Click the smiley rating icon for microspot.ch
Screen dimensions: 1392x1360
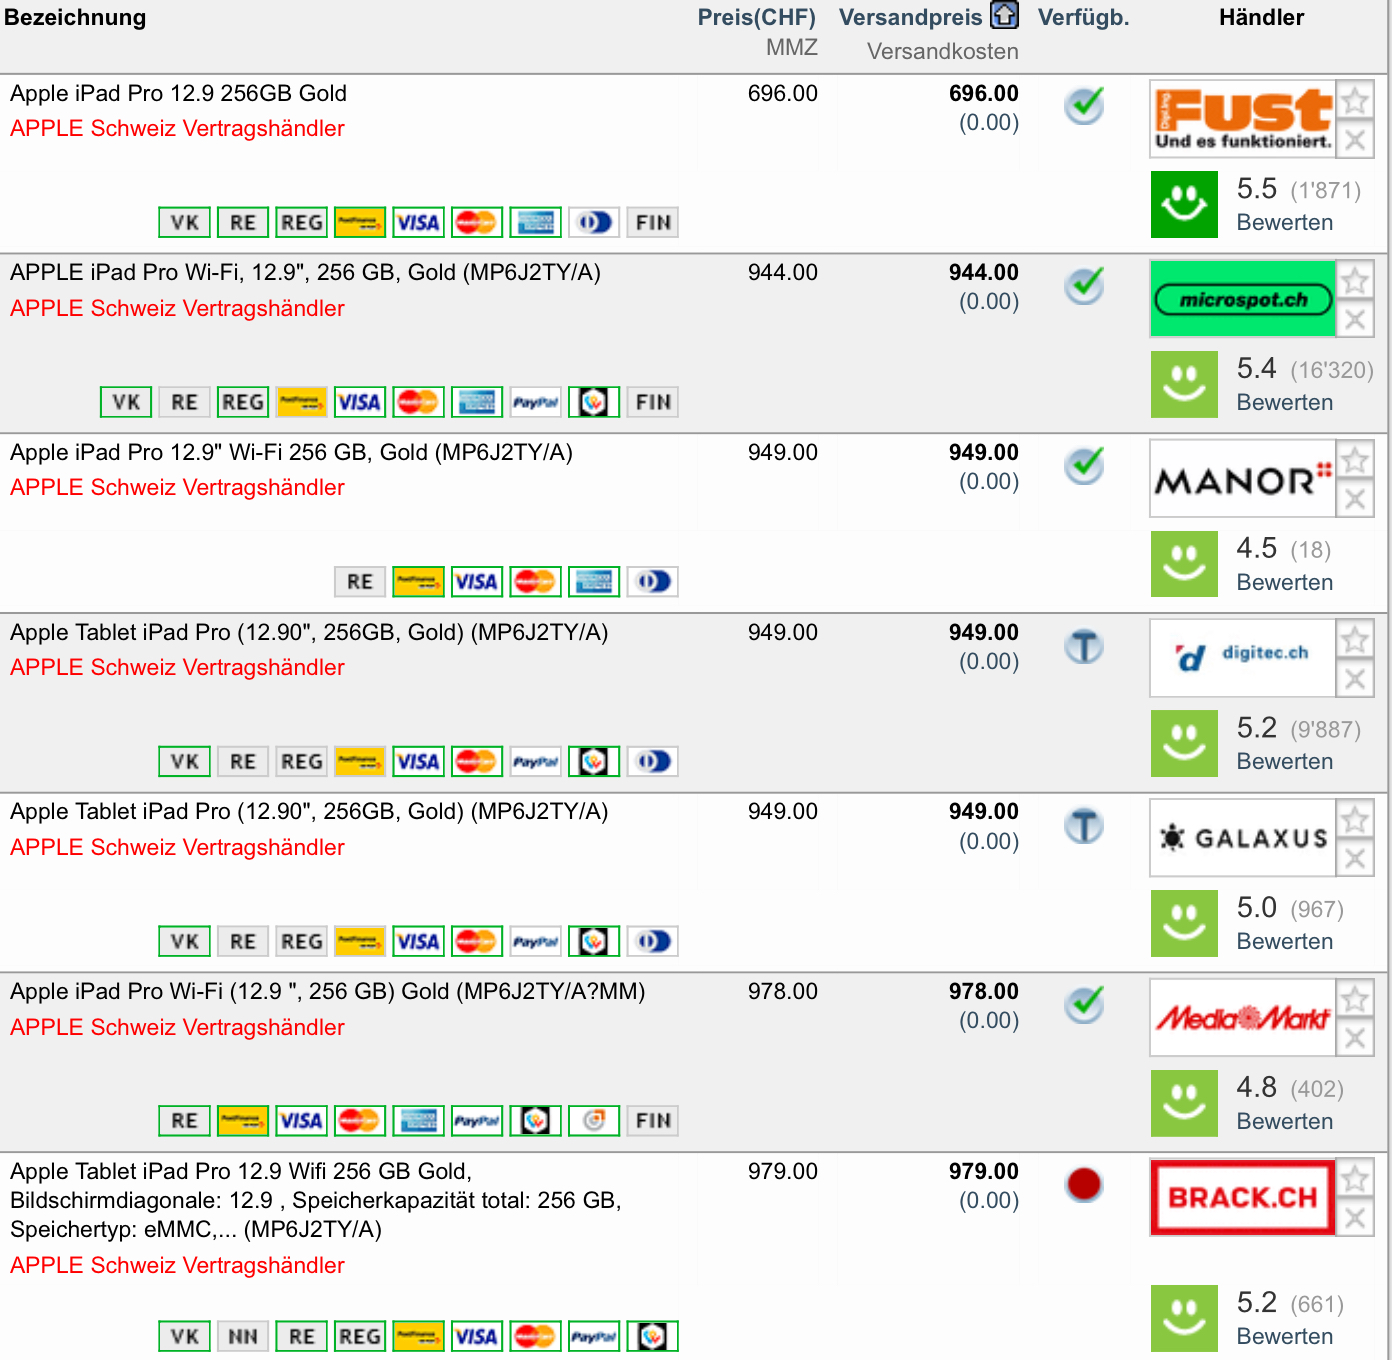click(x=1184, y=384)
